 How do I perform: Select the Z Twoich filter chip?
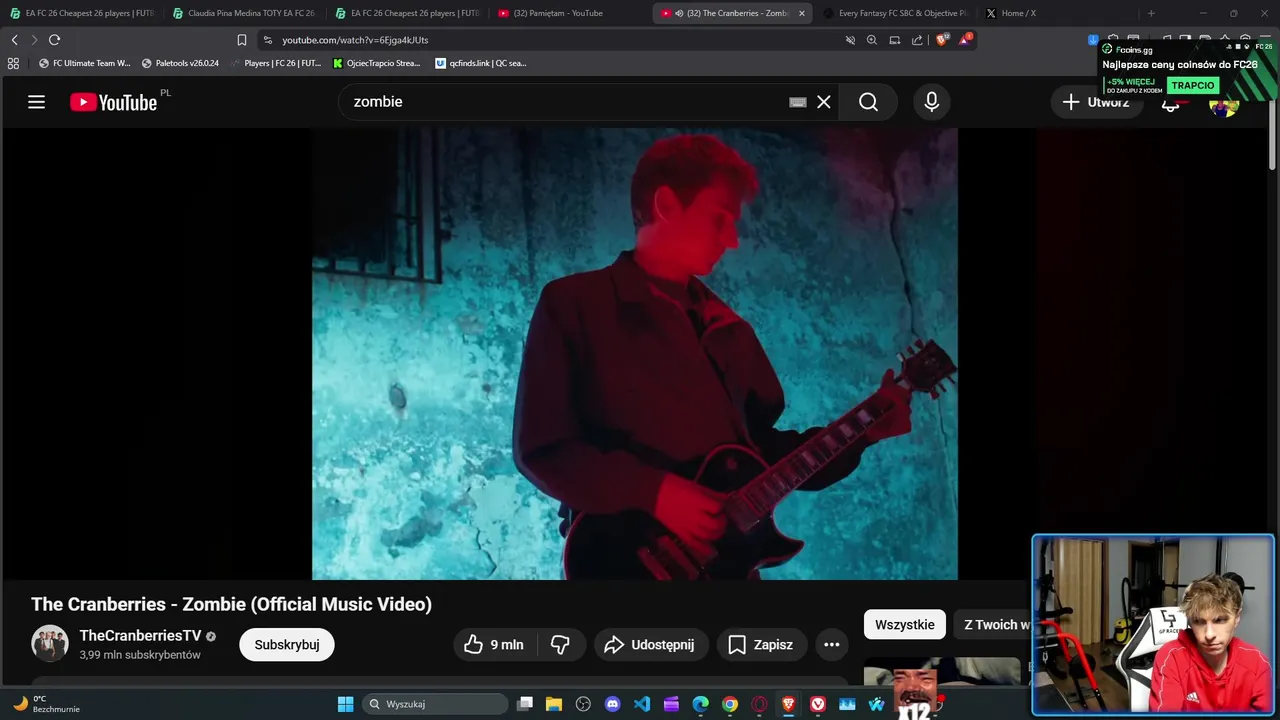coord(994,625)
